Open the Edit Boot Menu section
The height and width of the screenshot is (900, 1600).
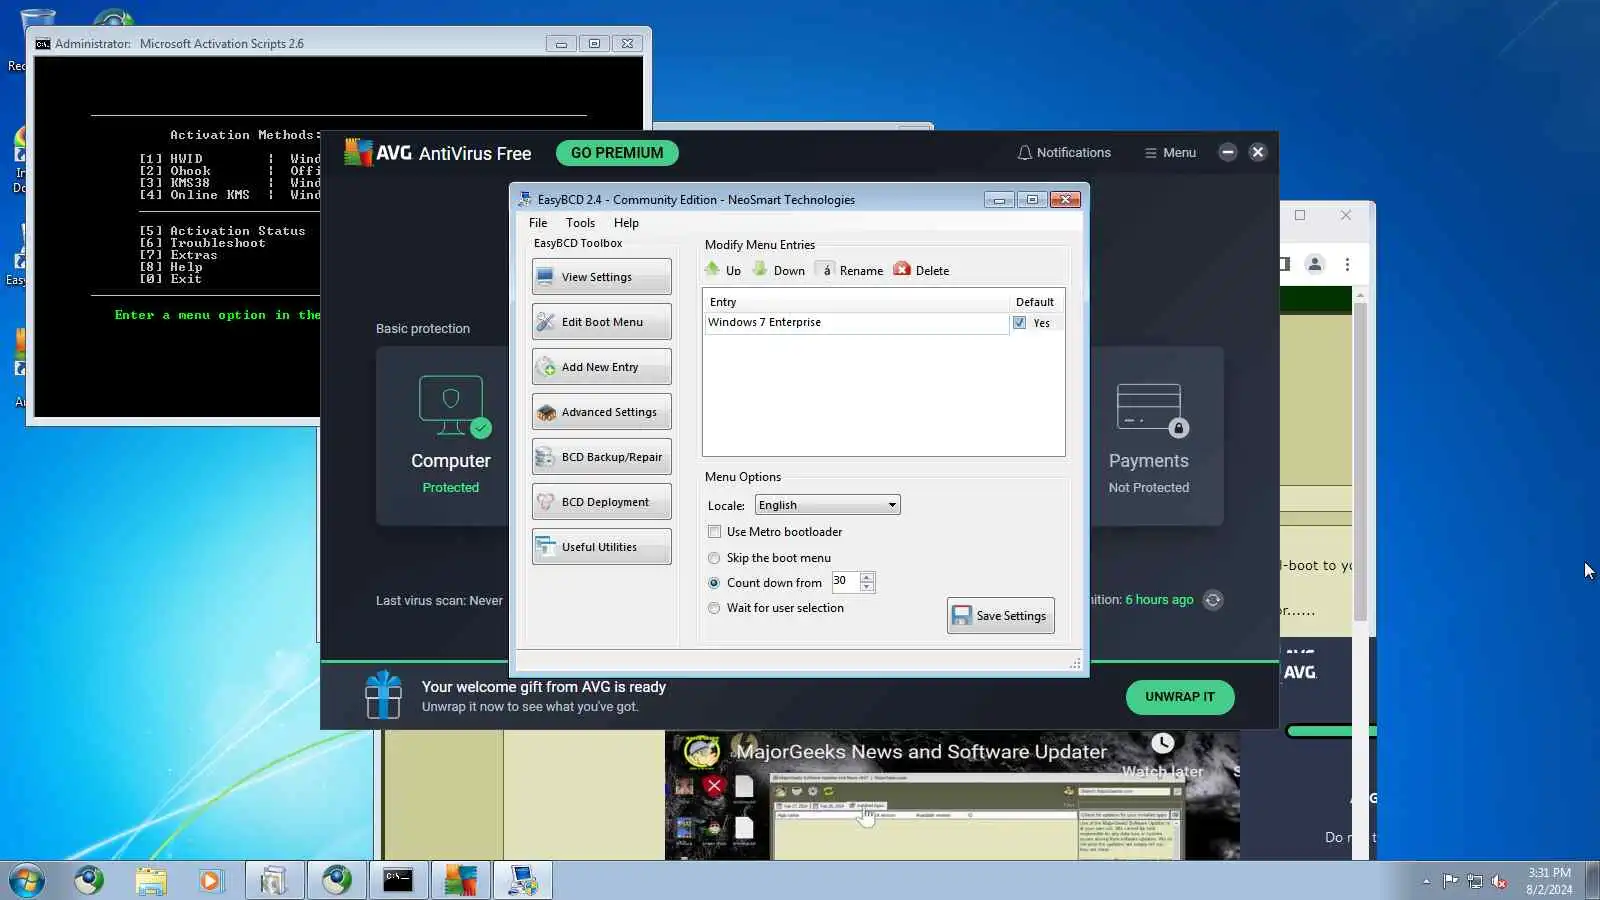pos(601,322)
